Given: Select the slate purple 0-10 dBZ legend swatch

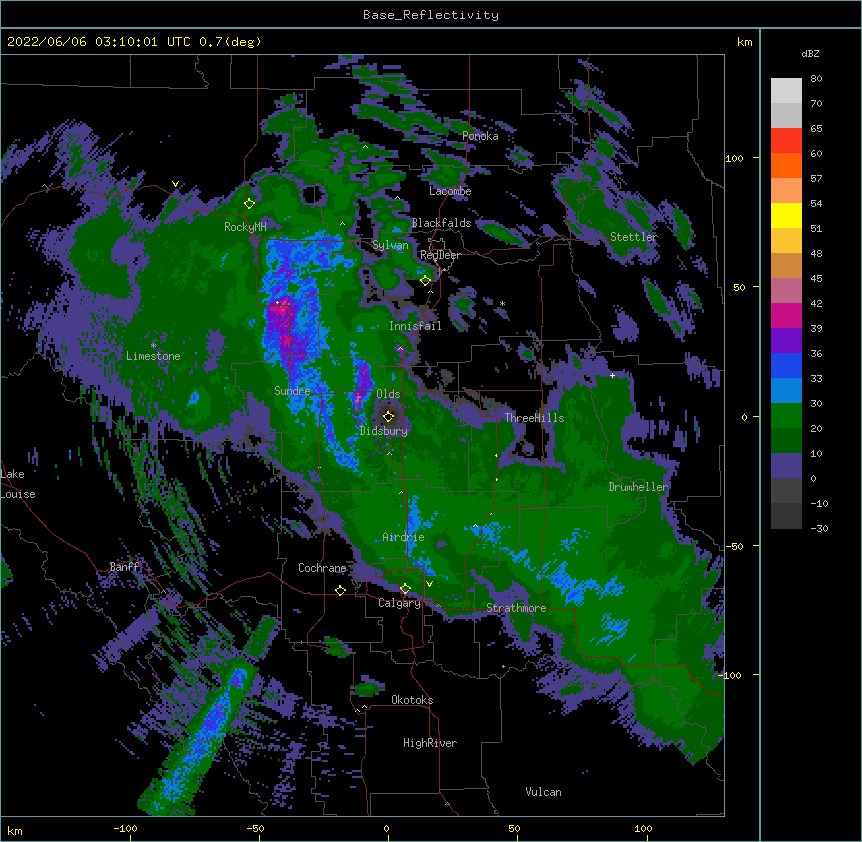Looking at the screenshot, I should (786, 466).
